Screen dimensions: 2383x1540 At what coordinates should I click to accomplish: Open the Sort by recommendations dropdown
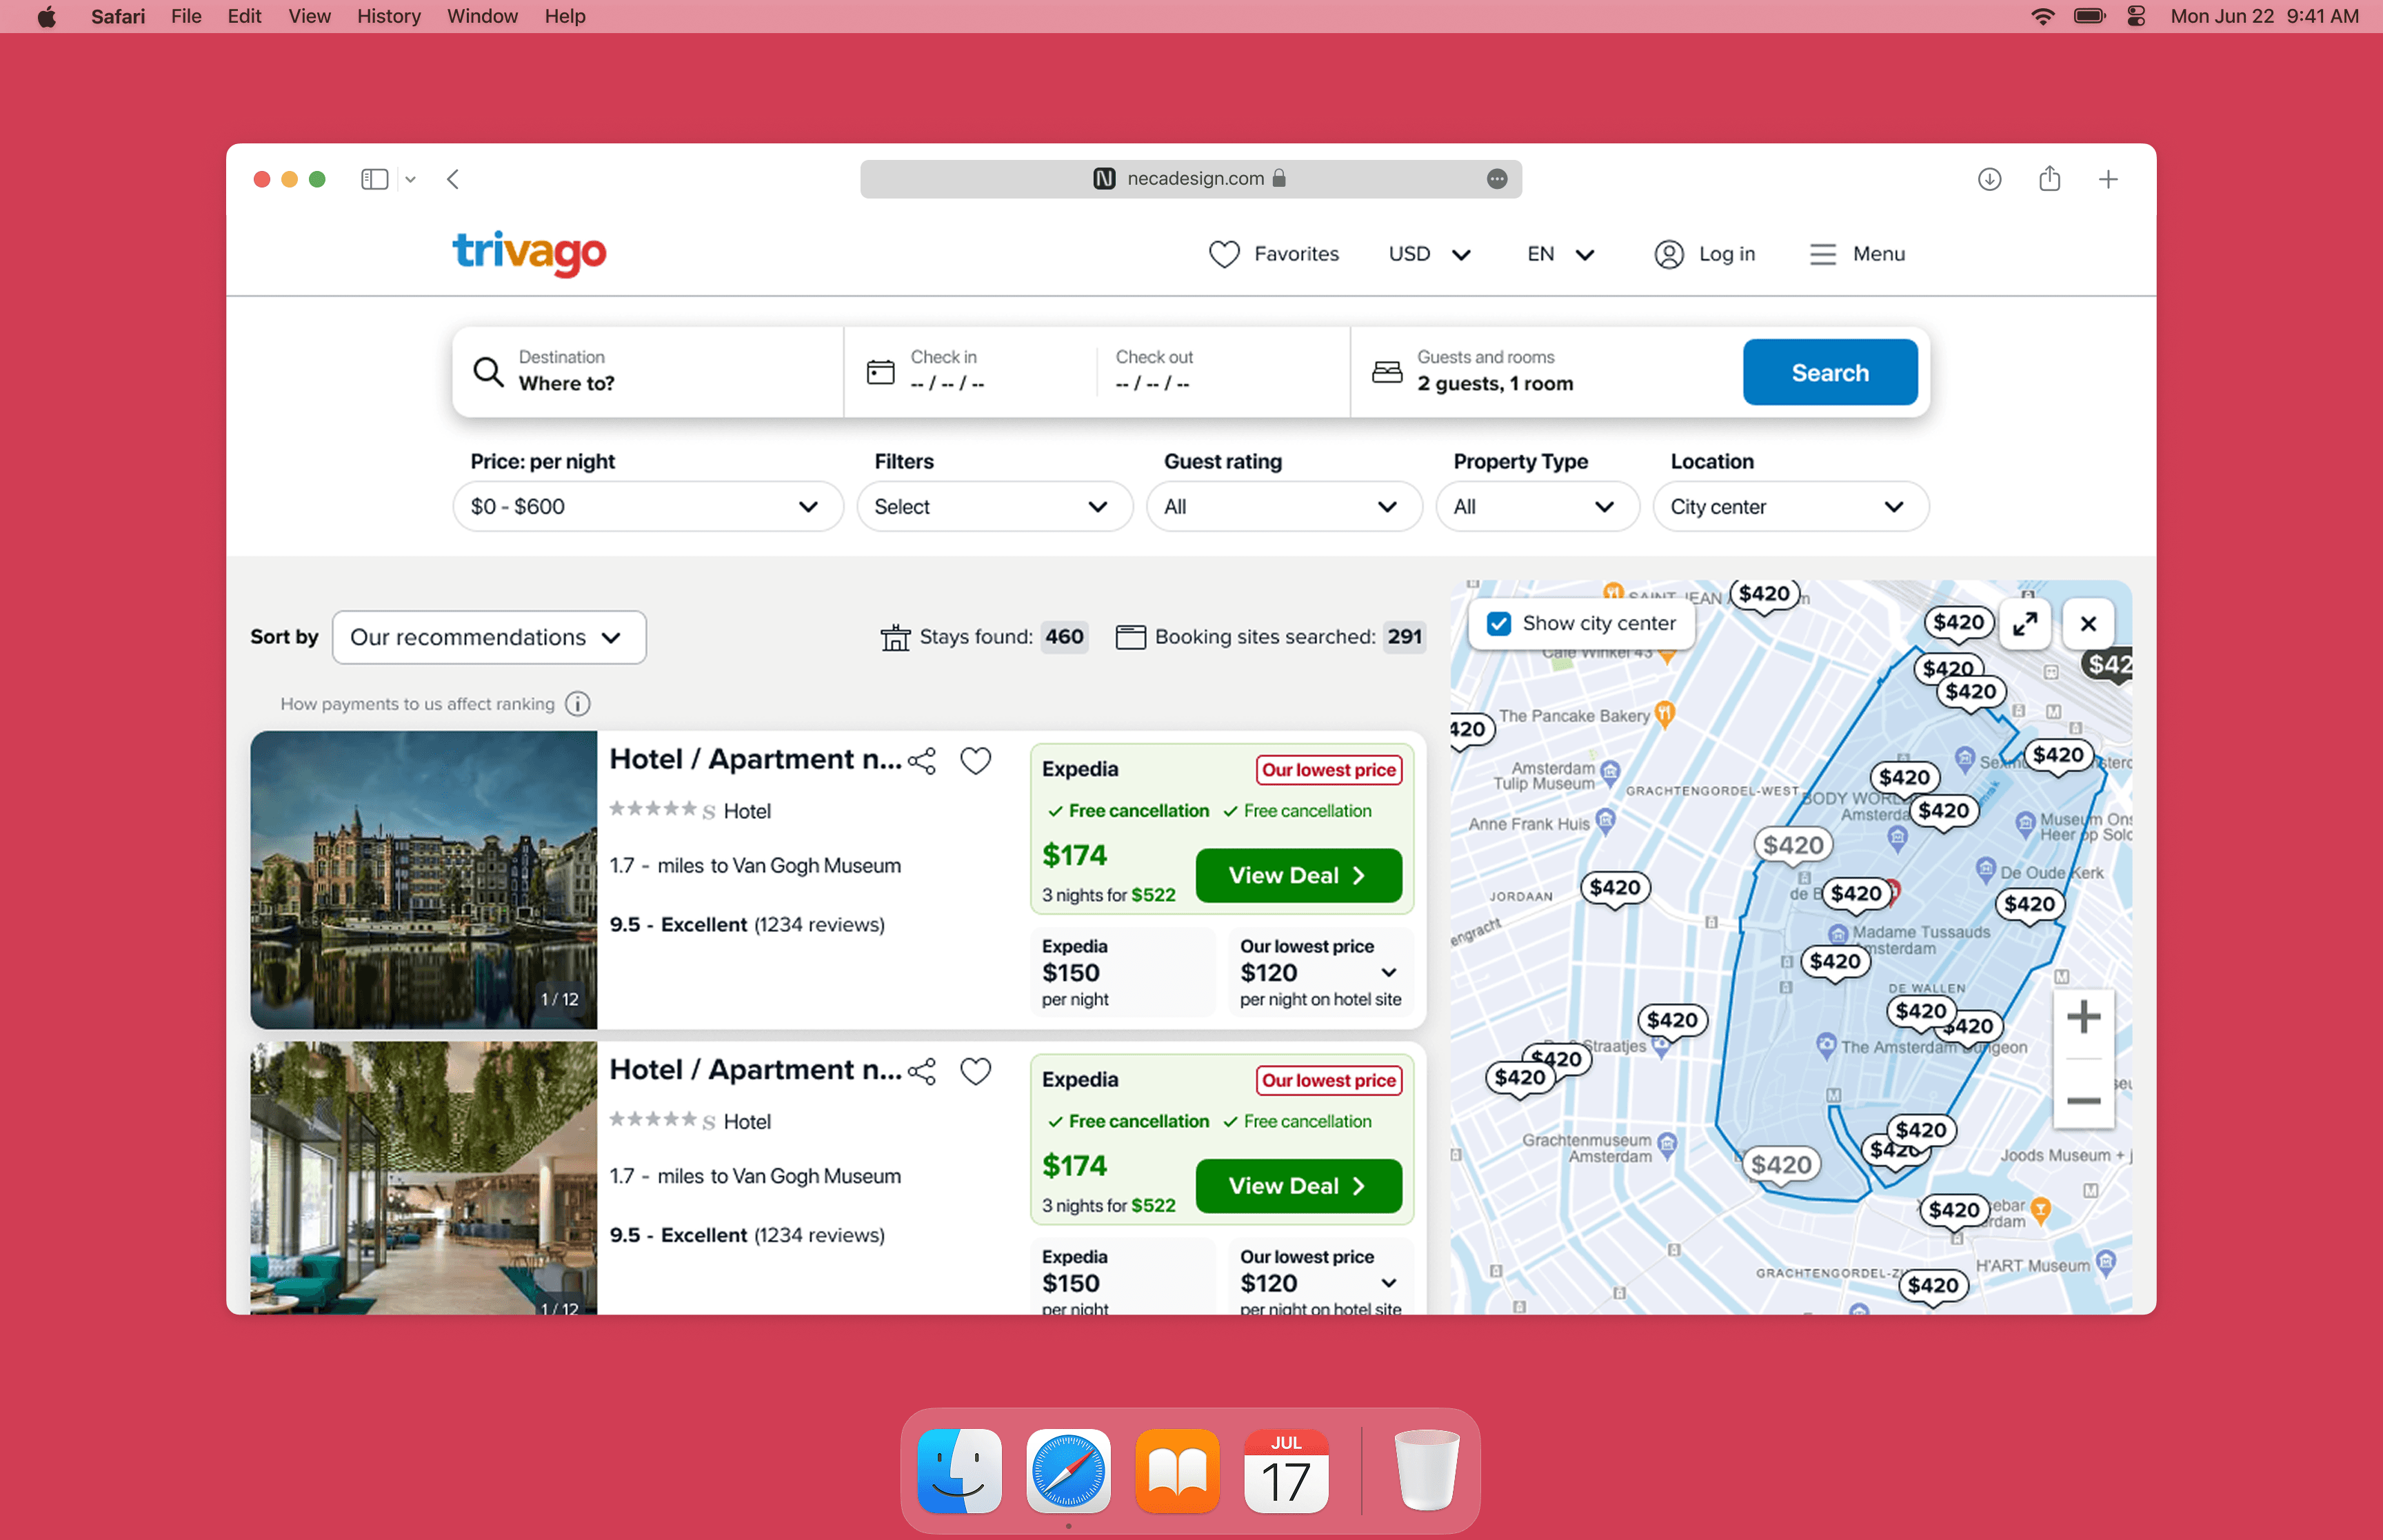pos(489,637)
